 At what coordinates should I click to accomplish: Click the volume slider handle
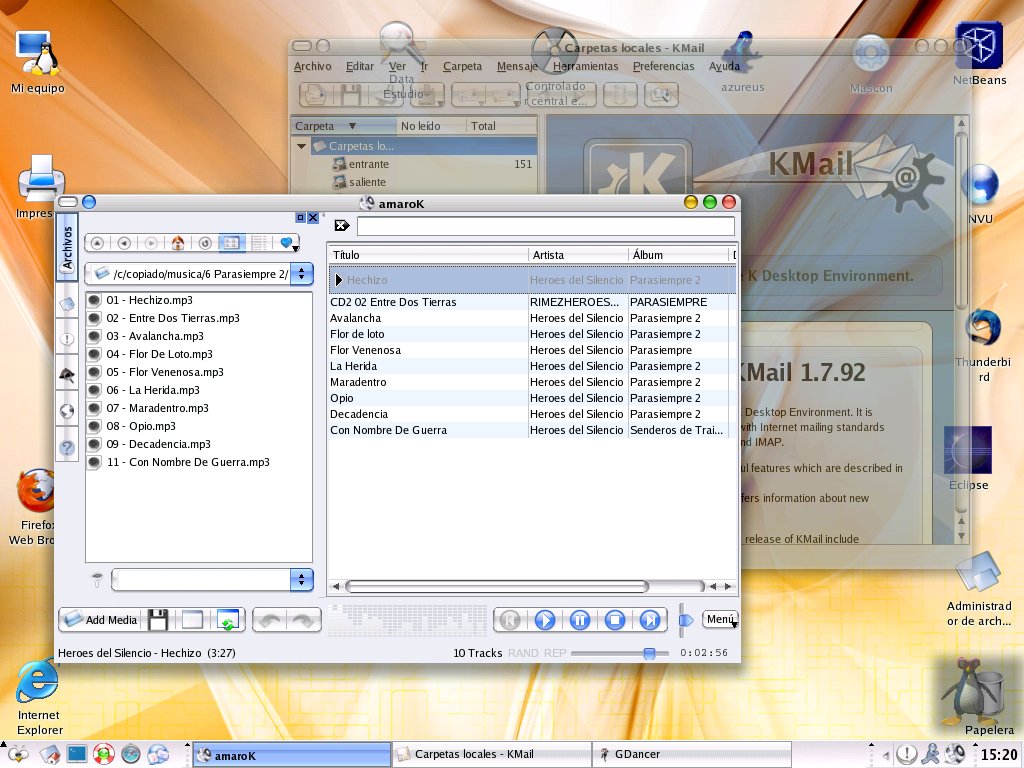point(686,620)
